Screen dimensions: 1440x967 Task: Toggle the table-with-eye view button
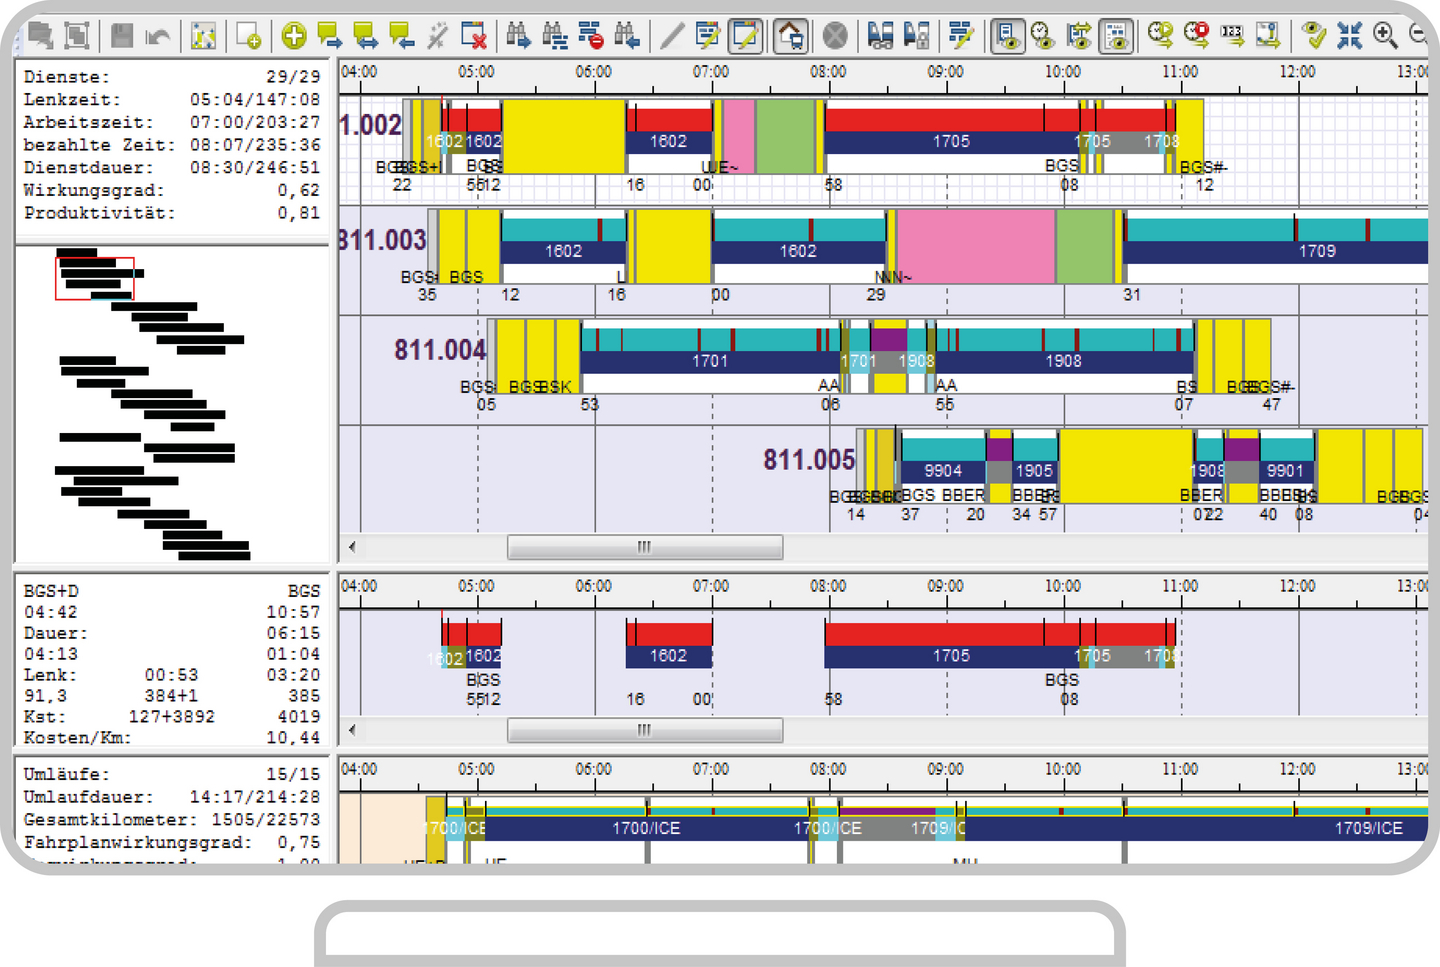pyautogui.click(x=1116, y=37)
